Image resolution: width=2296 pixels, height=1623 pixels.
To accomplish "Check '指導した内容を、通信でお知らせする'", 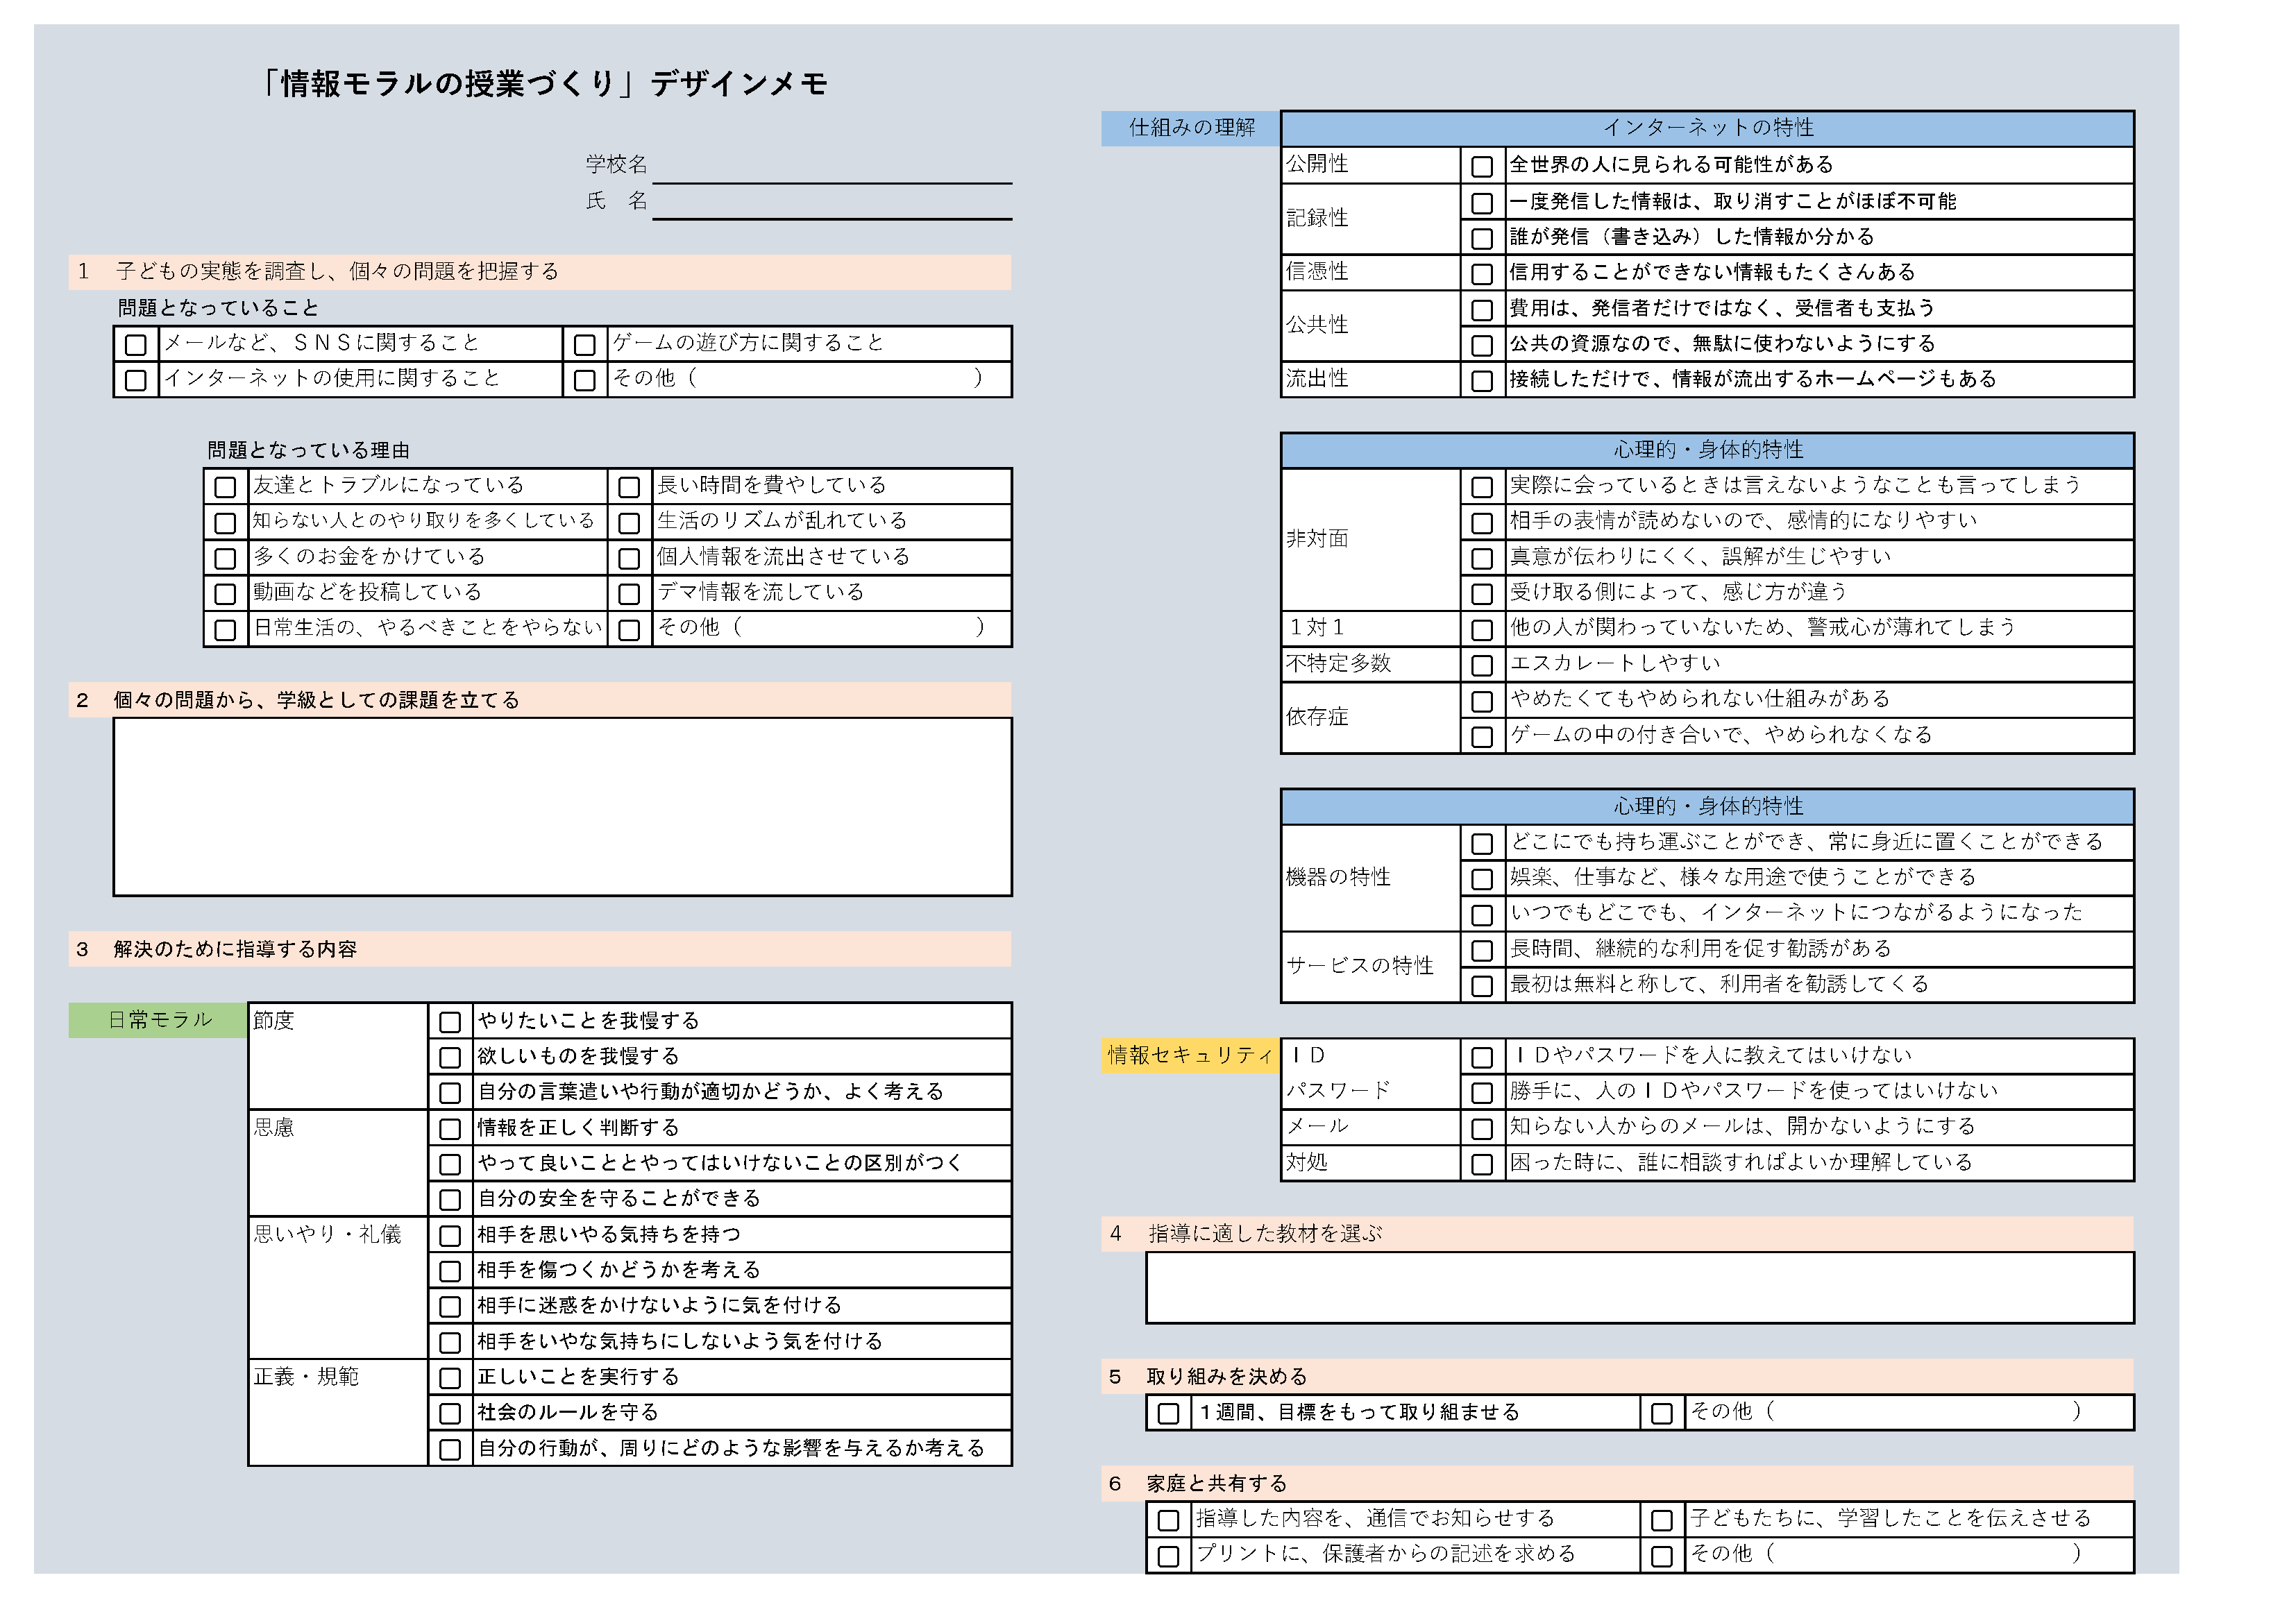I will click(1169, 1521).
